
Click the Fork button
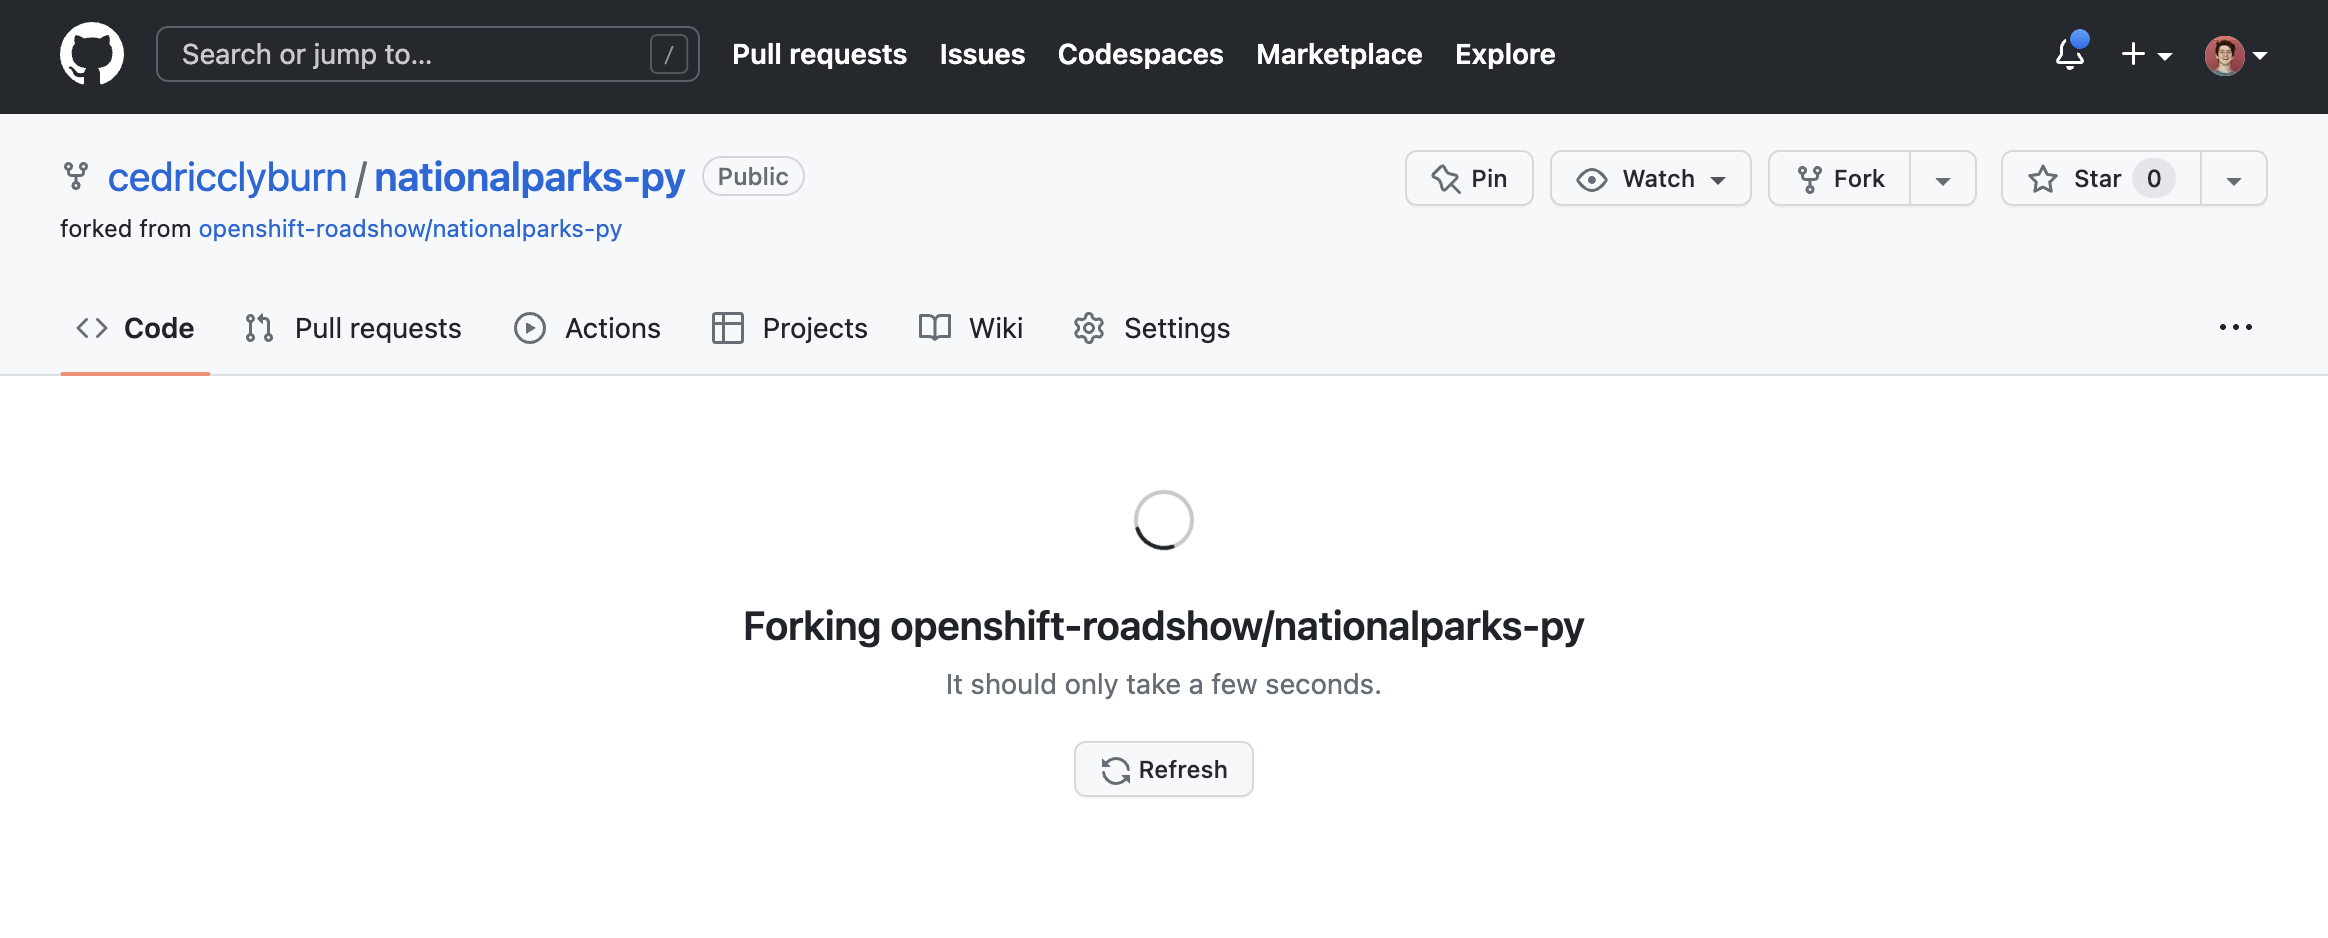pyautogui.click(x=1840, y=178)
